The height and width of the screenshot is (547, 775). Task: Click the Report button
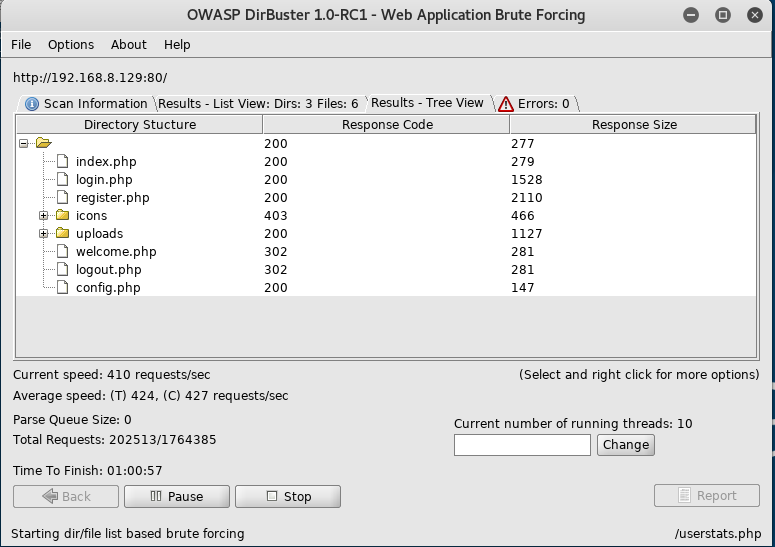pyautogui.click(x=706, y=496)
